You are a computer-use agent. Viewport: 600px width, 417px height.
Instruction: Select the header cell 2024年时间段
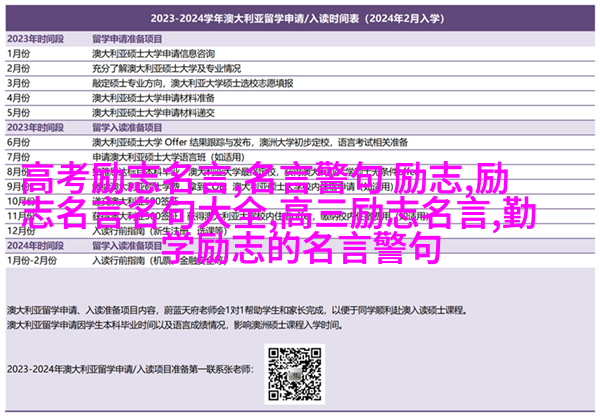[35, 246]
